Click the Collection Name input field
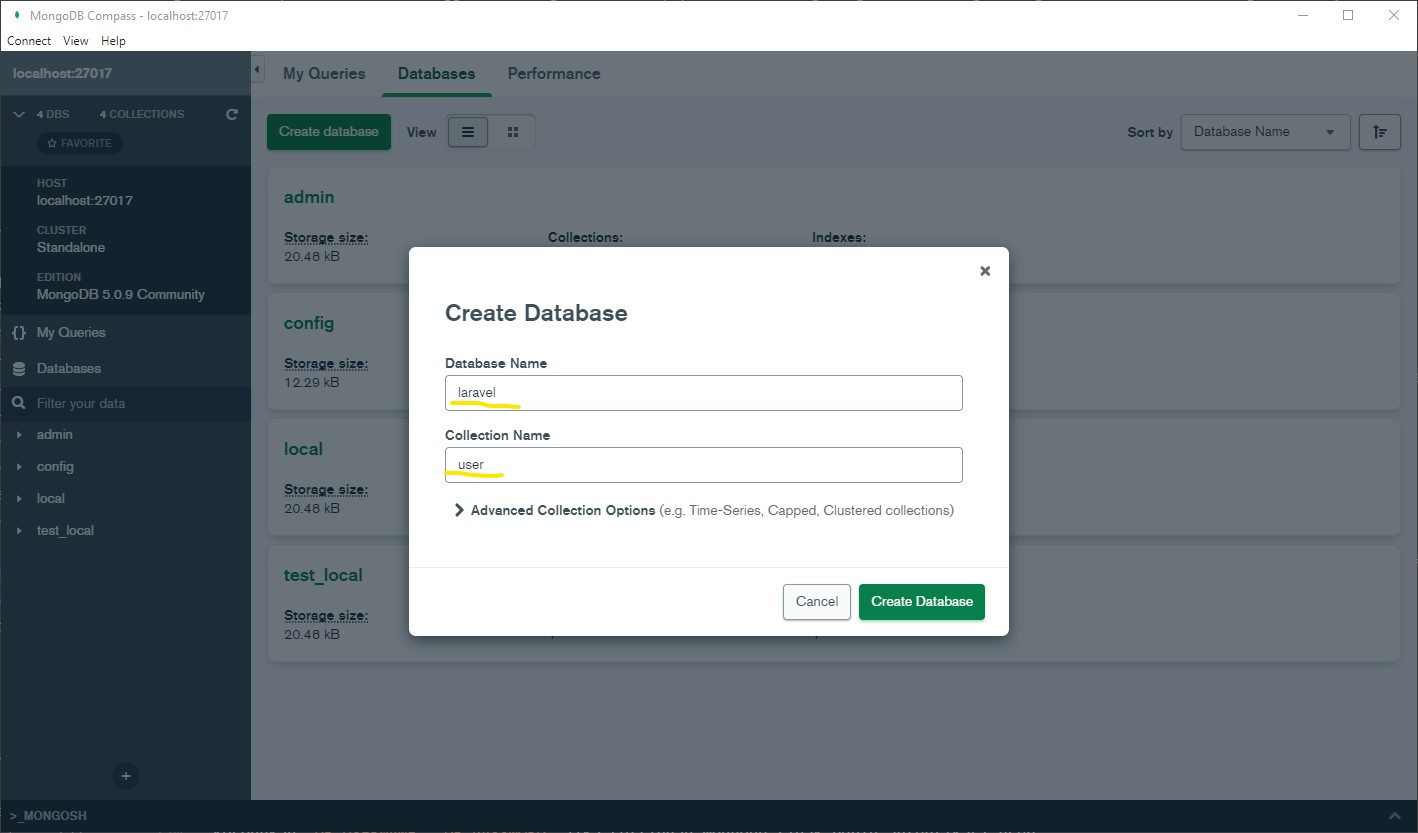 [704, 465]
